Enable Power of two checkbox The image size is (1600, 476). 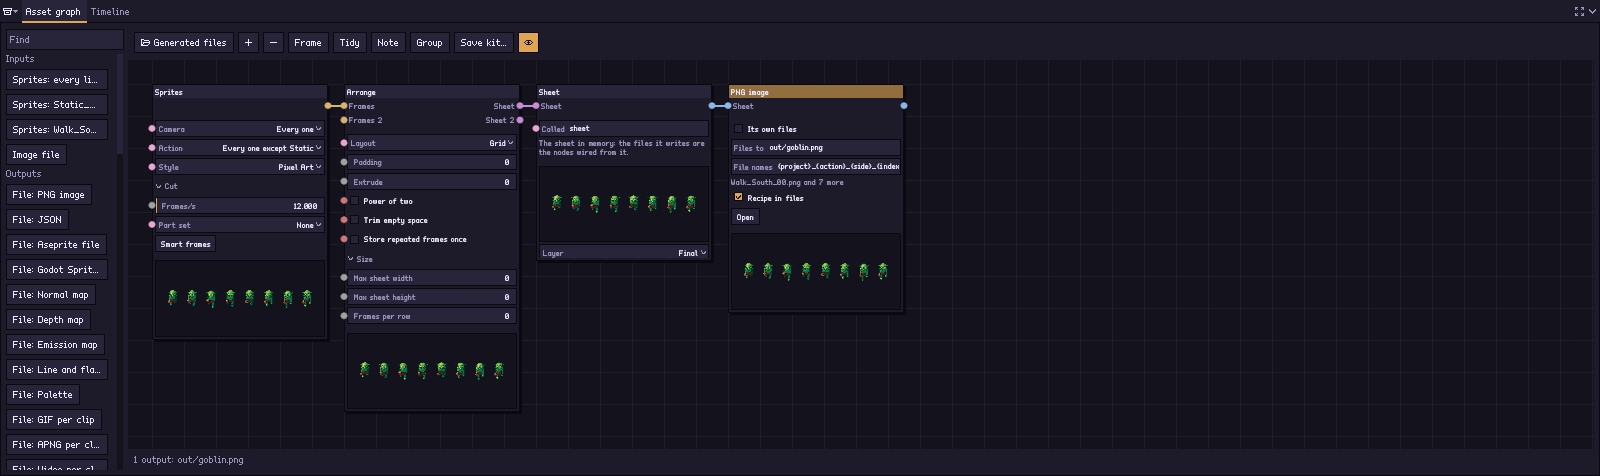coord(355,201)
